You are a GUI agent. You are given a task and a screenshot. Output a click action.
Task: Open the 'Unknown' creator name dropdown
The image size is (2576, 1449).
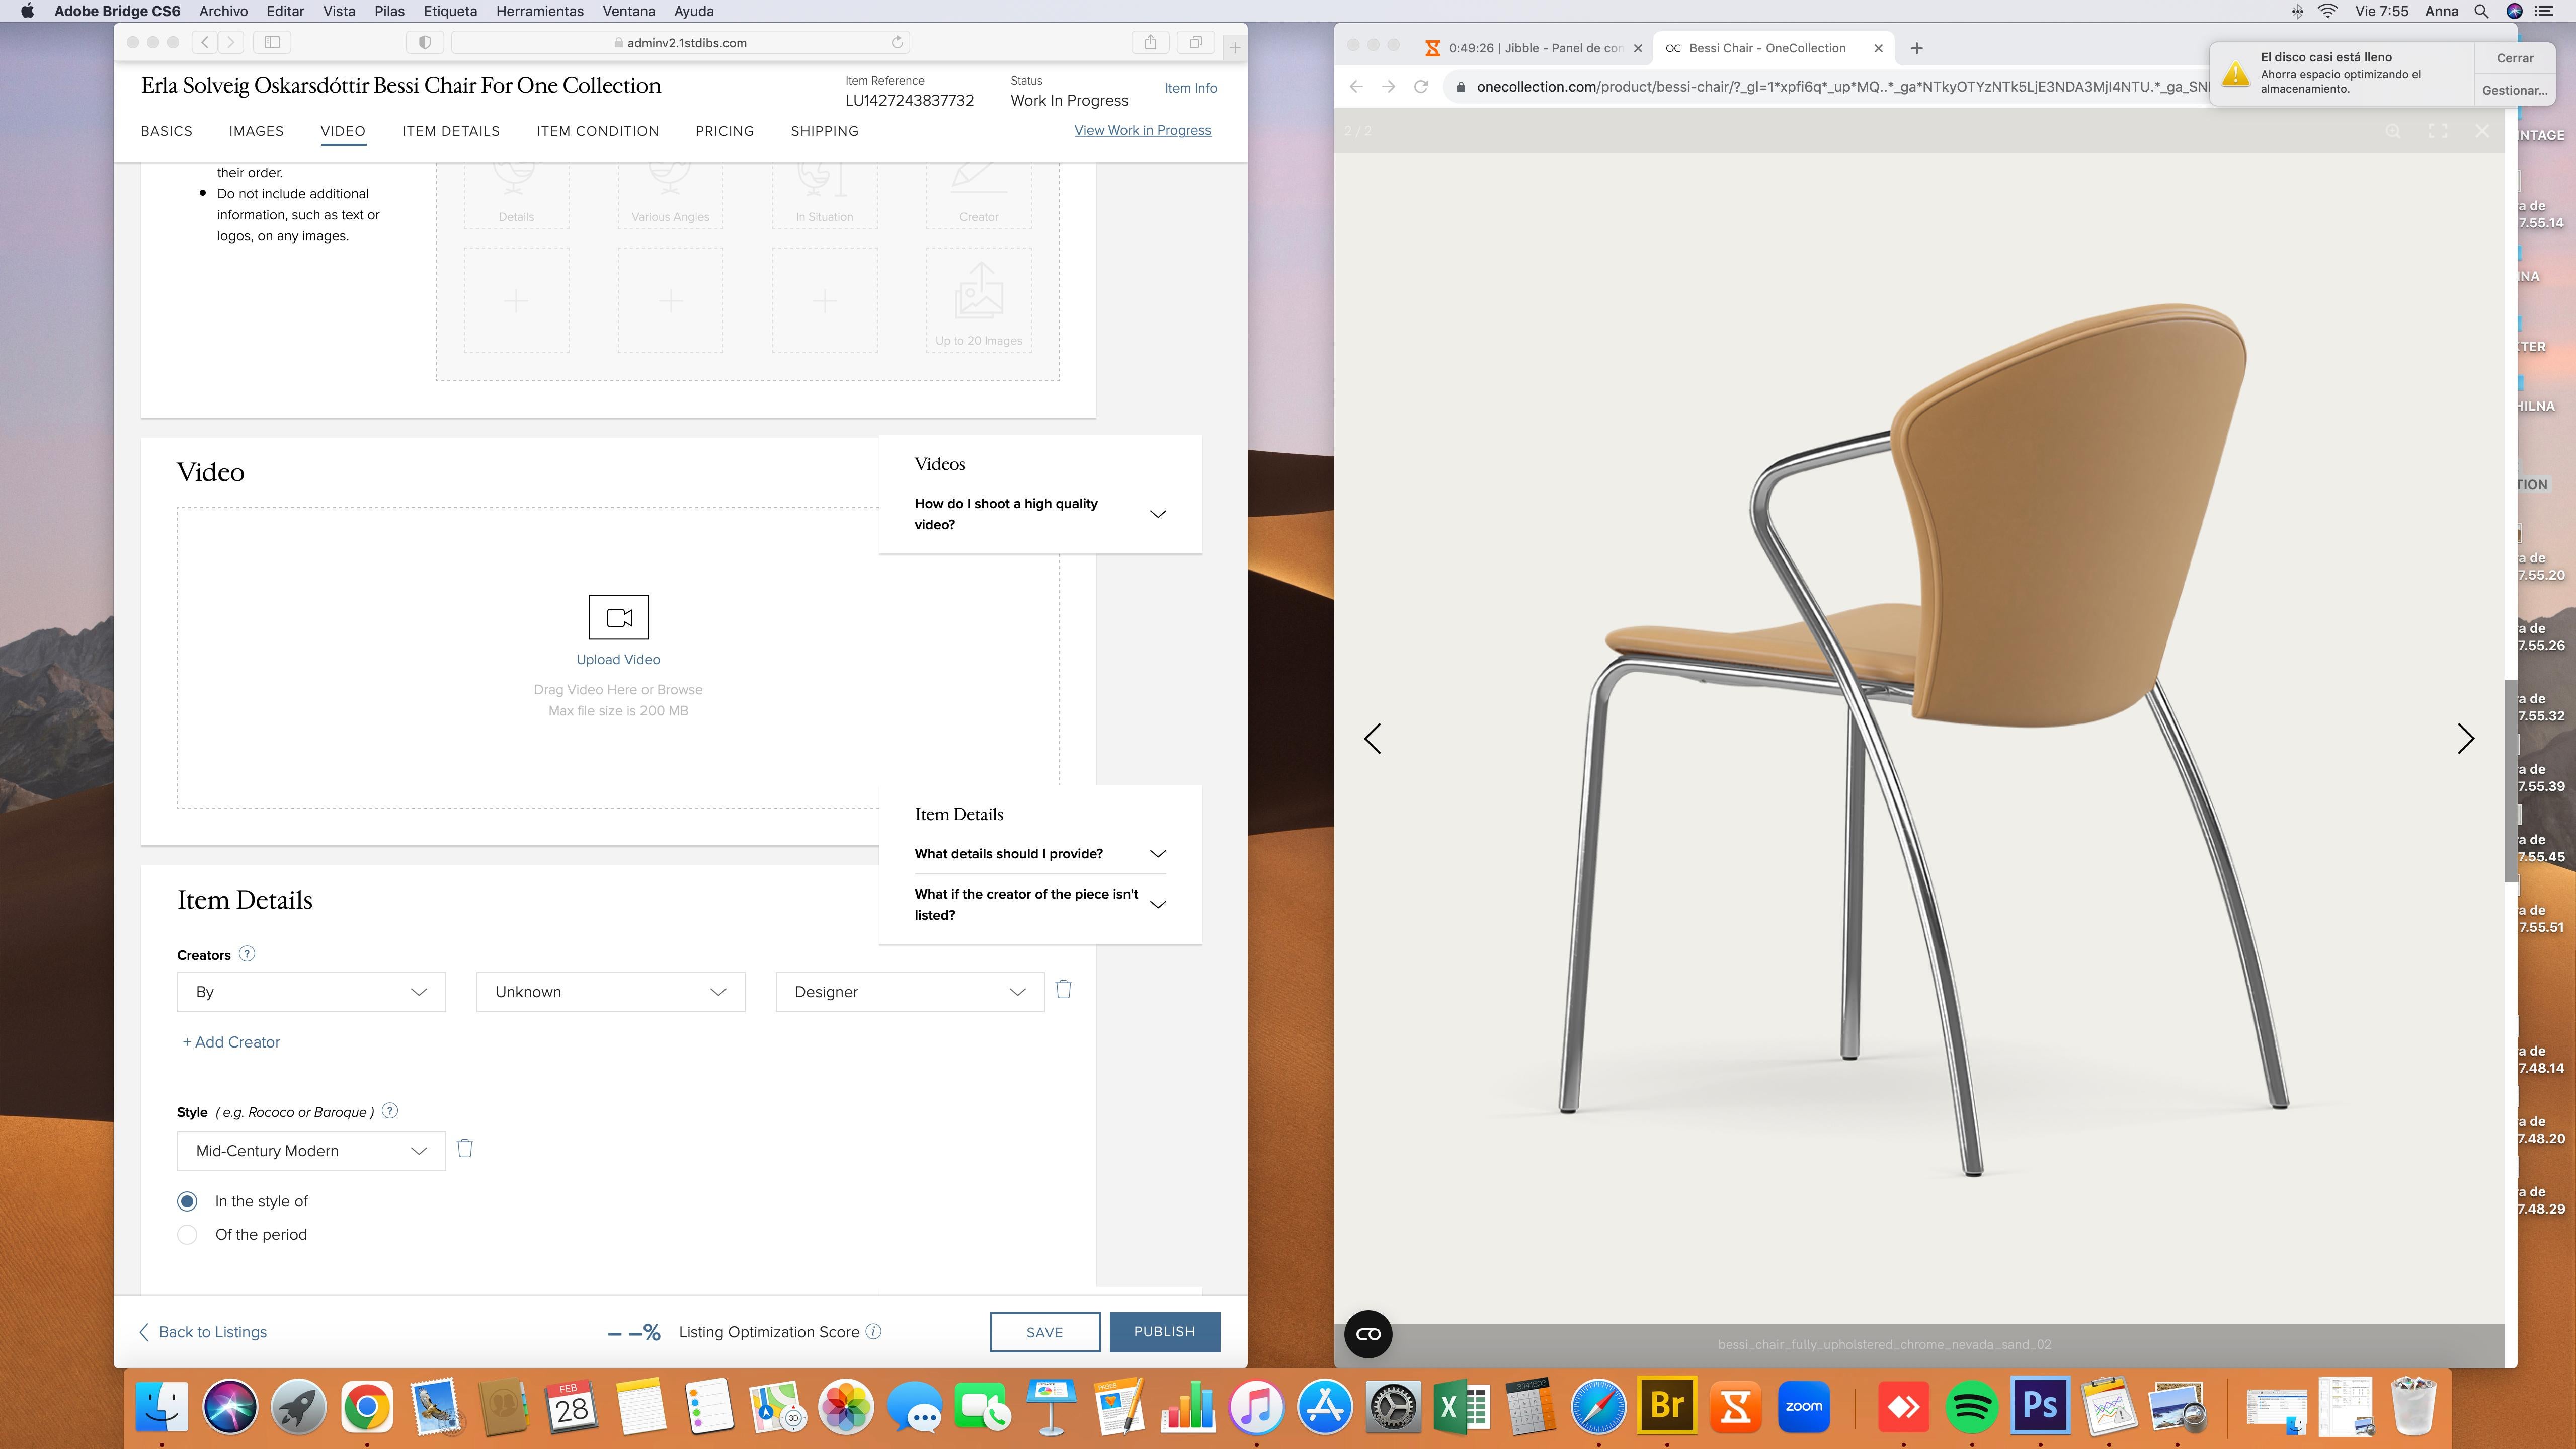click(x=610, y=992)
